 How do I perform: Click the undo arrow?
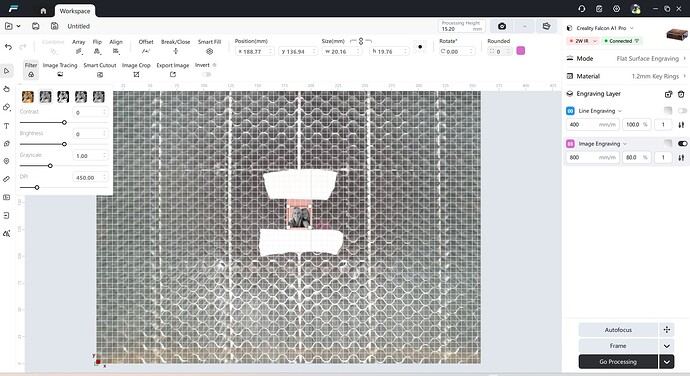(8, 47)
